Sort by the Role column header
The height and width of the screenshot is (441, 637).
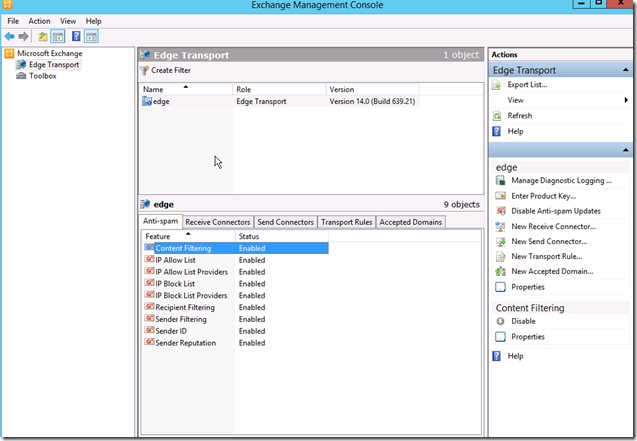click(280, 89)
